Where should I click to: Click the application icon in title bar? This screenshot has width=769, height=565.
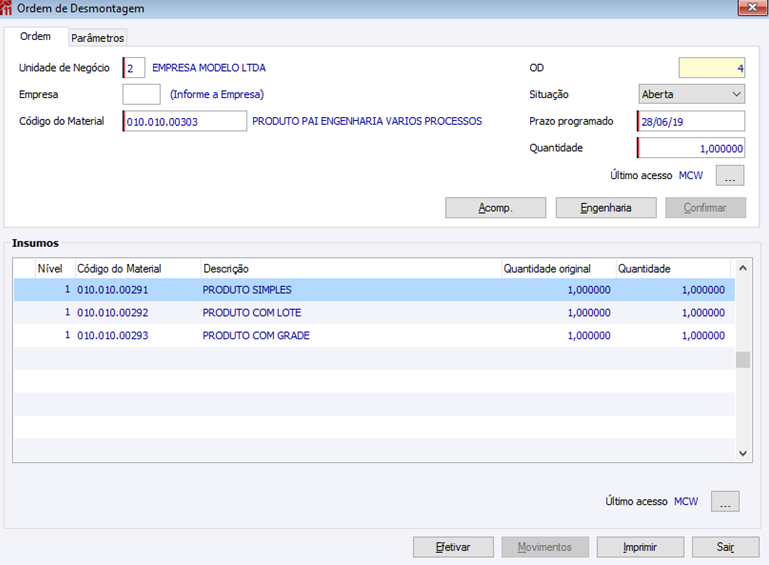click(x=6, y=7)
